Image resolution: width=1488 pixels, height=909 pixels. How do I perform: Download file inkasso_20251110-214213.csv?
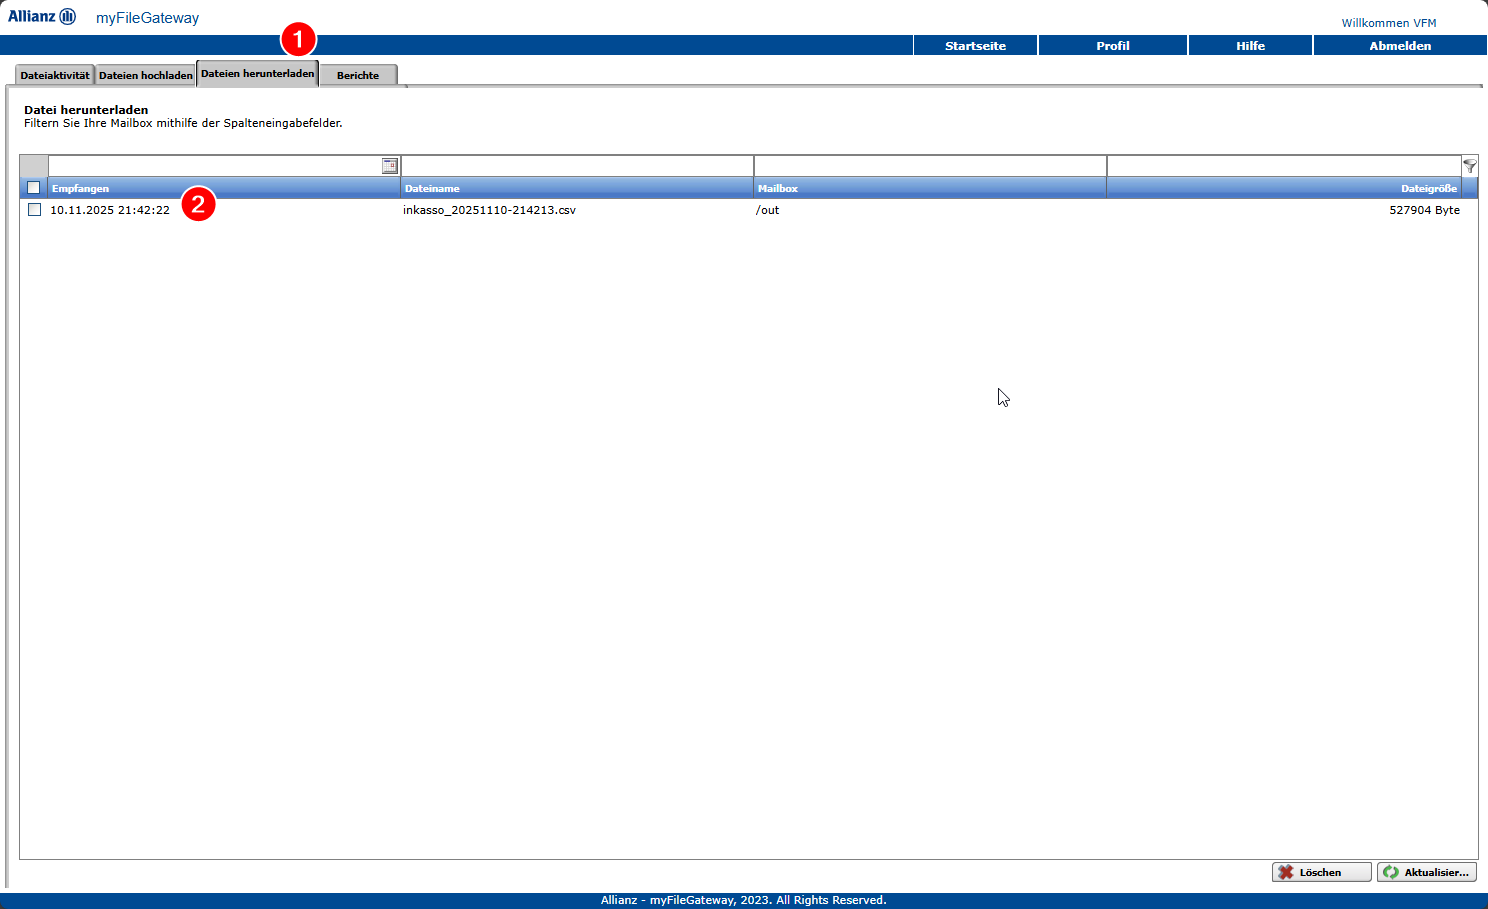click(x=489, y=210)
